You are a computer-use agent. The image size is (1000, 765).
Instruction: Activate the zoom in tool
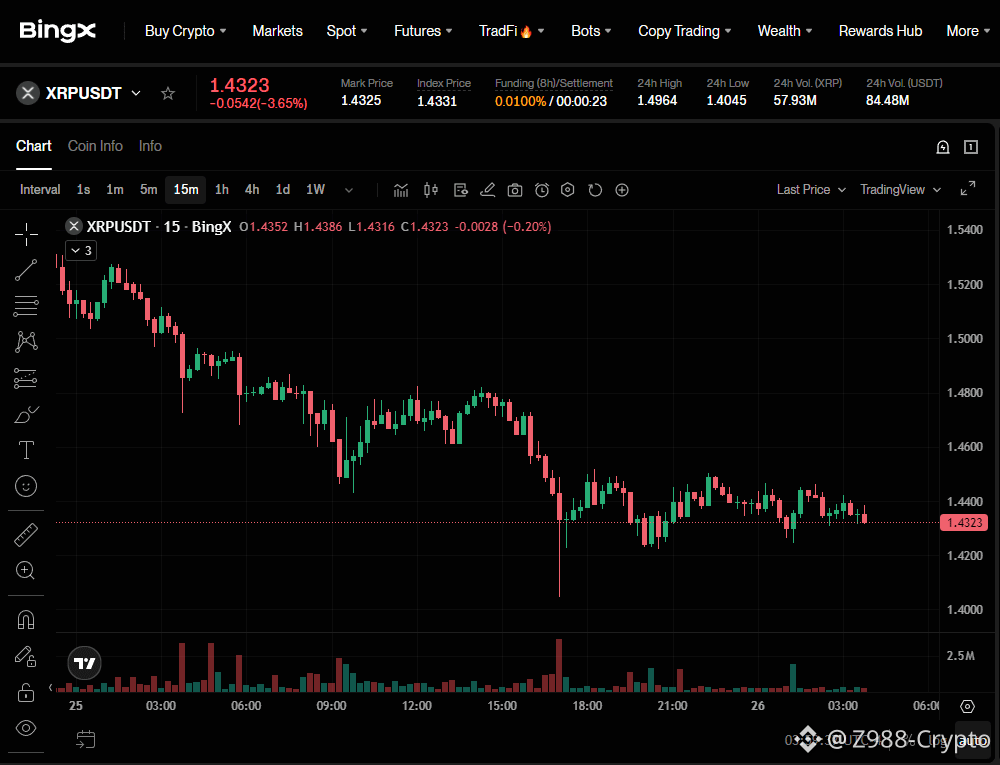(26, 571)
